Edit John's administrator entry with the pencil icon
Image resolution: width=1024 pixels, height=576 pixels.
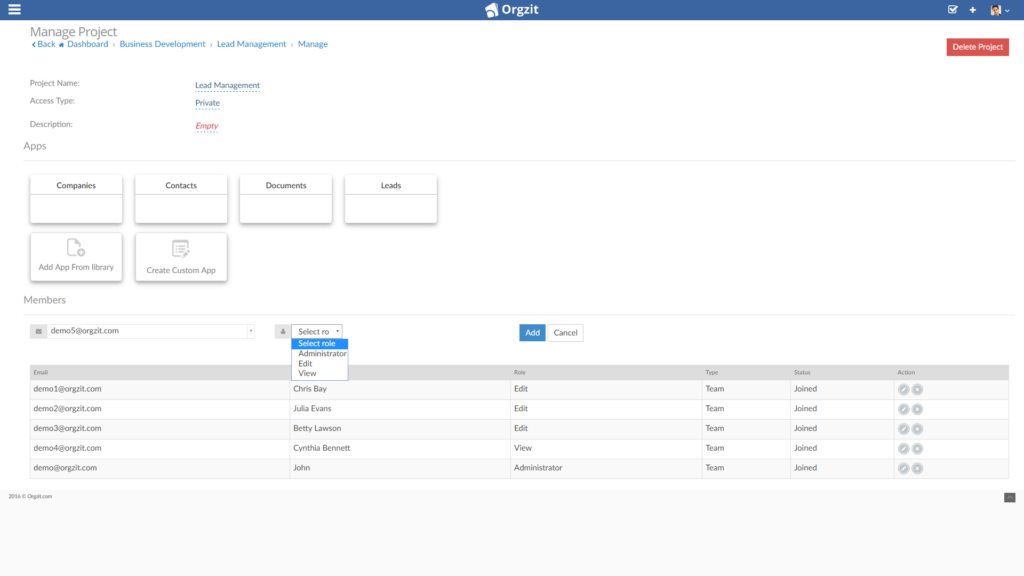[x=904, y=467]
